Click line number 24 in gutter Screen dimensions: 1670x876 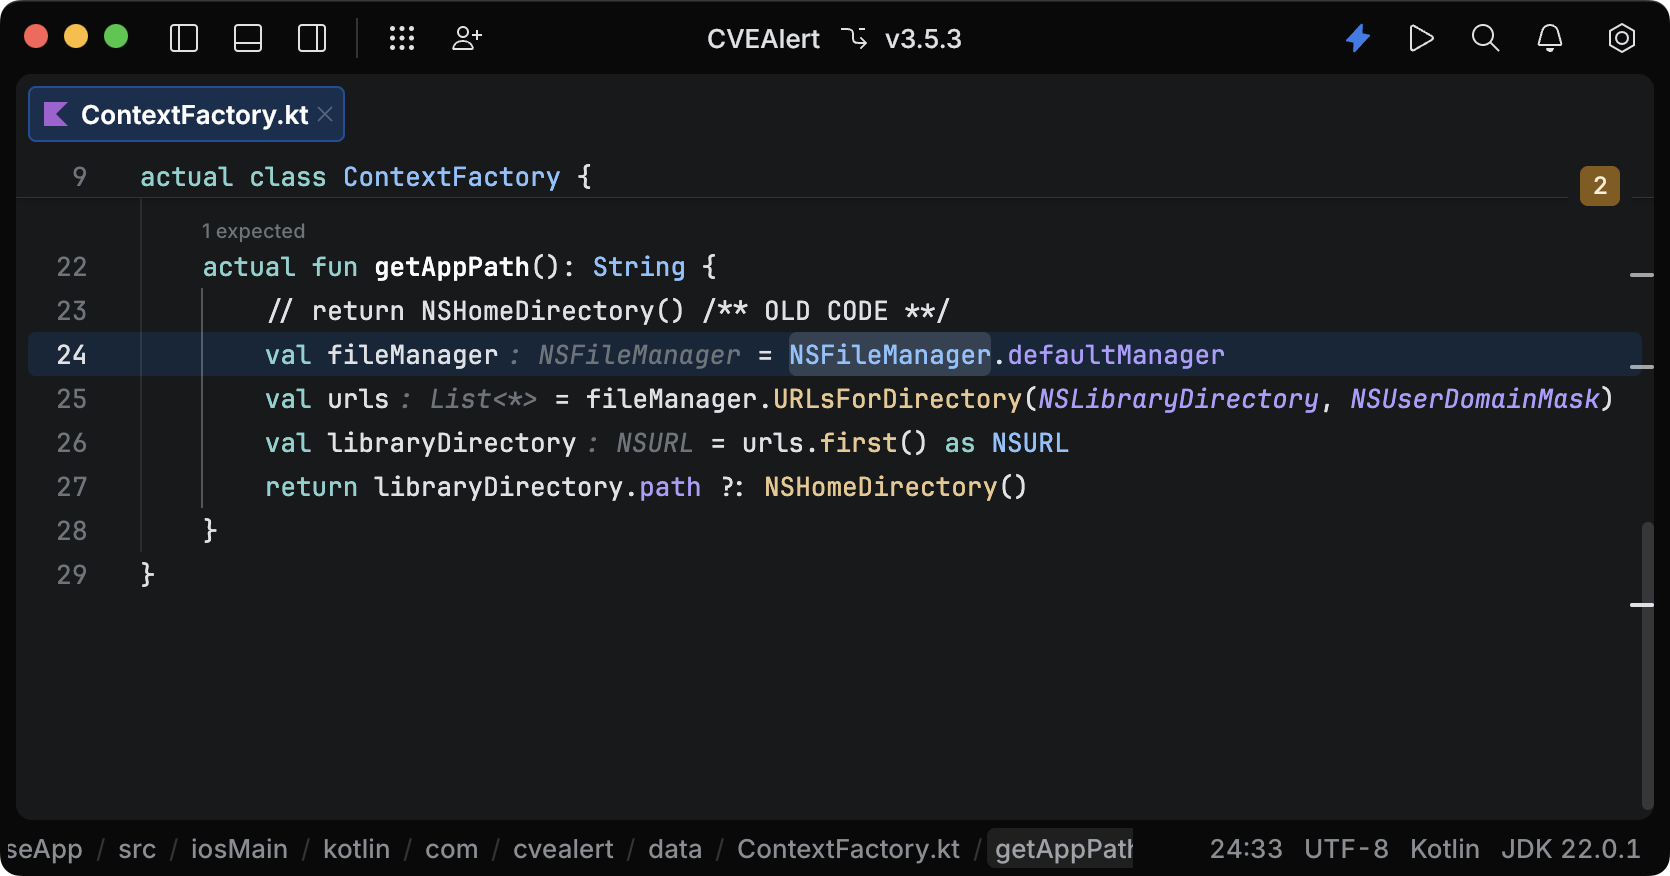72,355
